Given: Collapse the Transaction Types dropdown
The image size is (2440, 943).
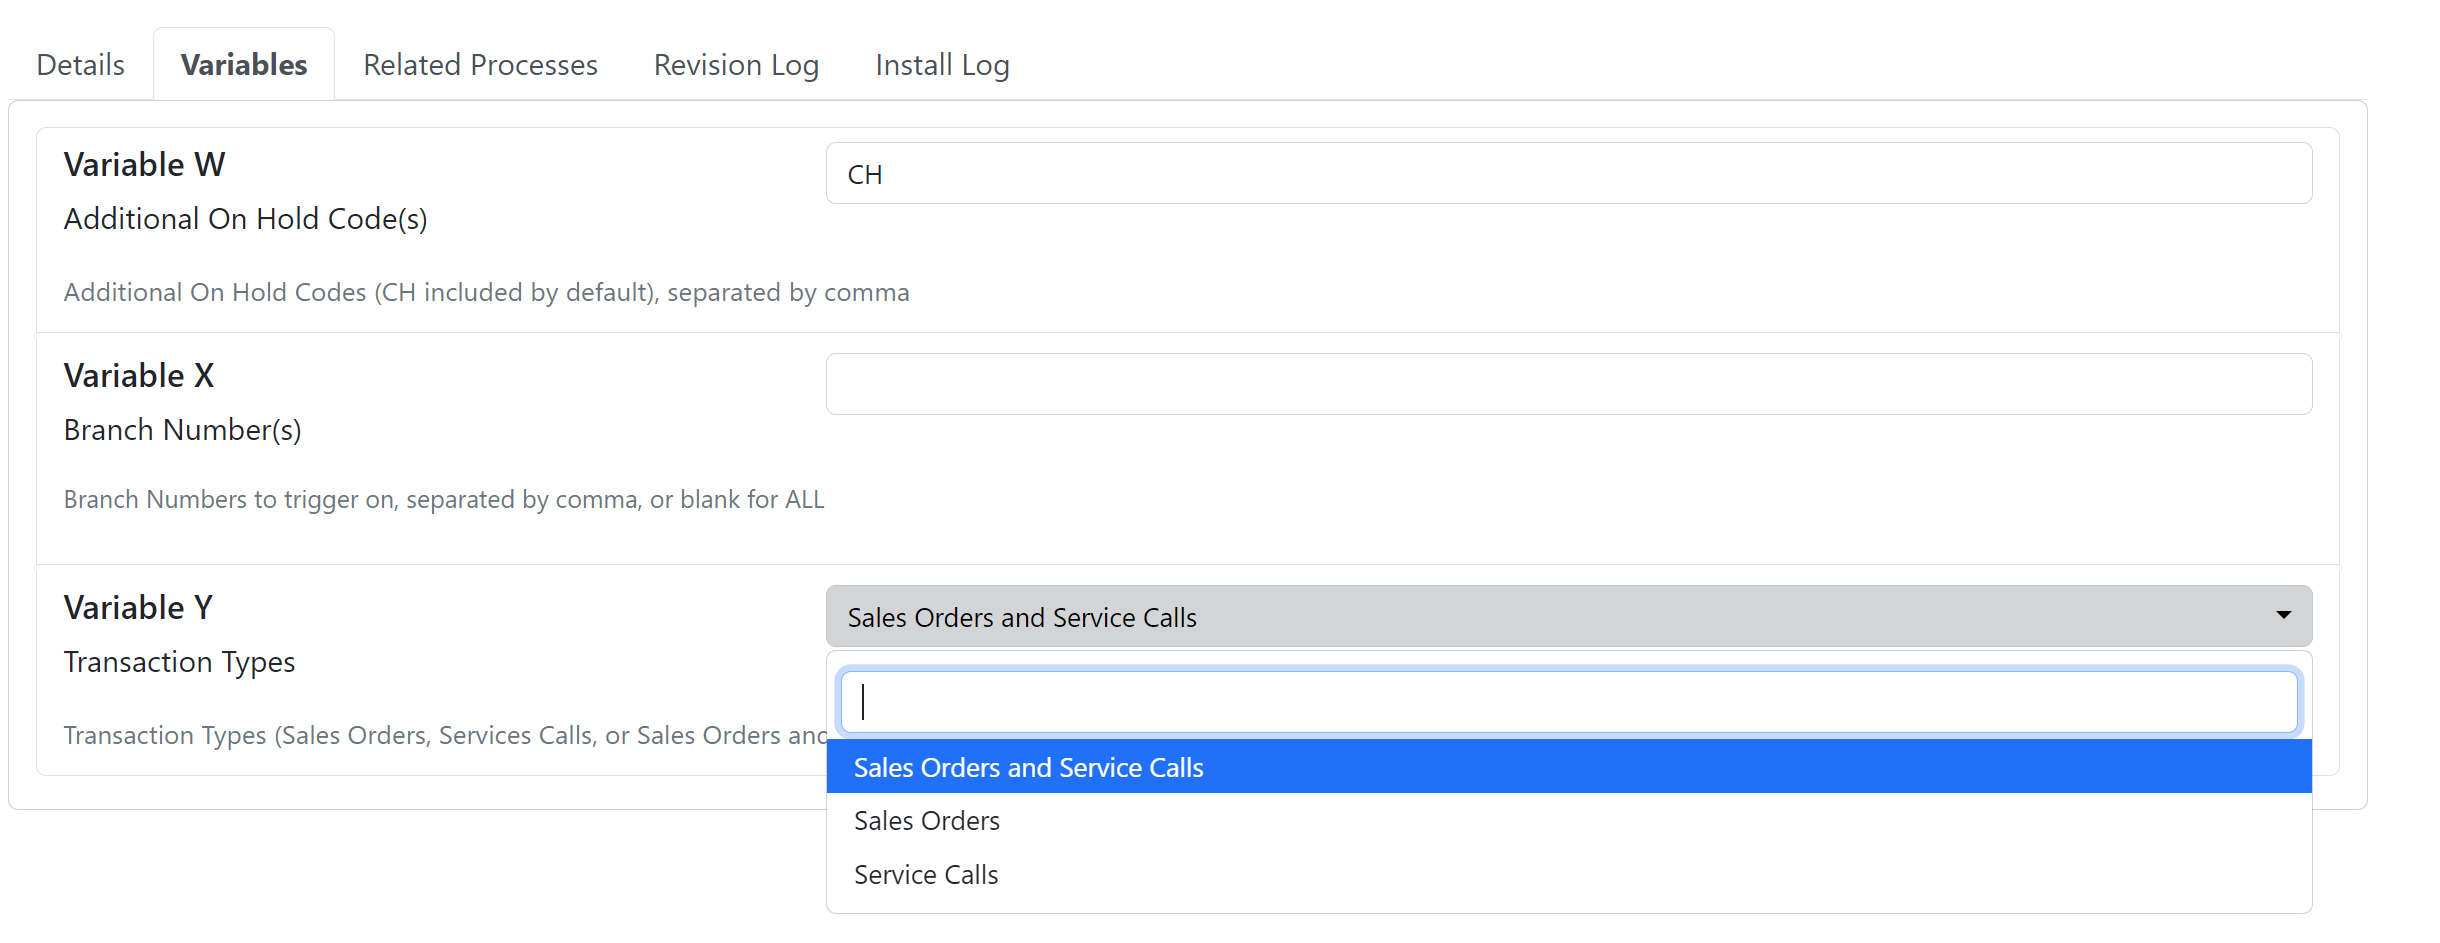Looking at the screenshot, I should point(1569,616).
